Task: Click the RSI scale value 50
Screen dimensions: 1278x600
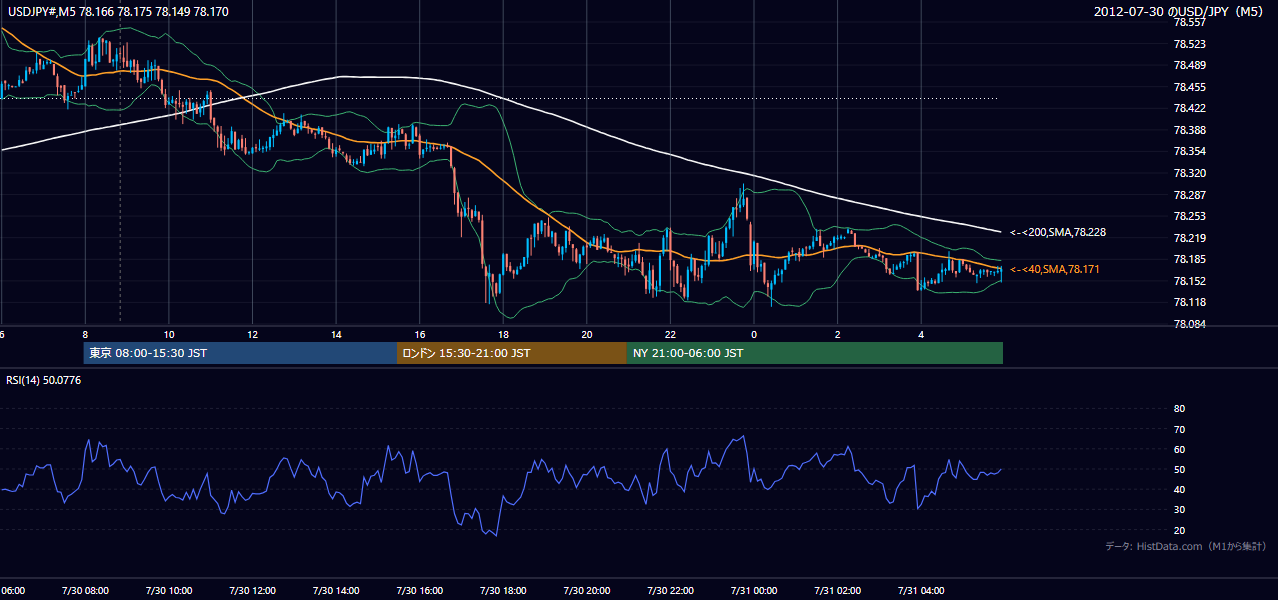Action: tap(1180, 470)
